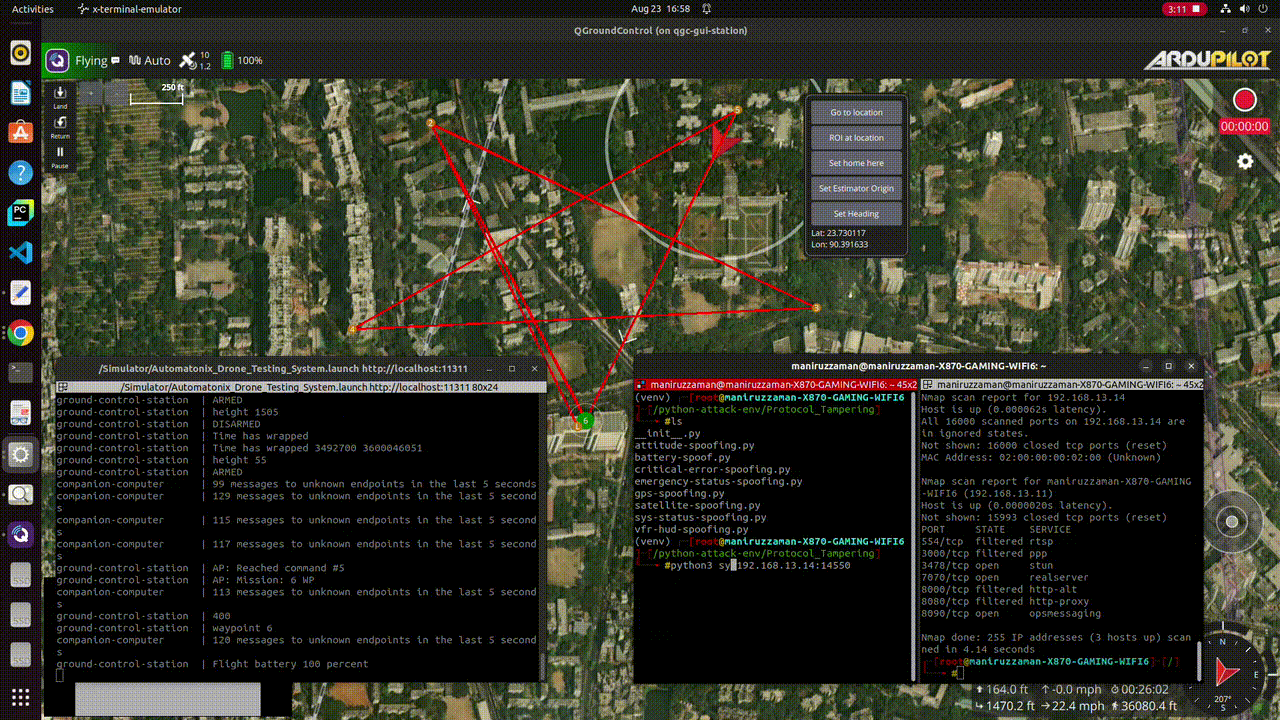1280x720 pixels.
Task: Open the QGroundControl application menu icon
Action: click(58, 60)
